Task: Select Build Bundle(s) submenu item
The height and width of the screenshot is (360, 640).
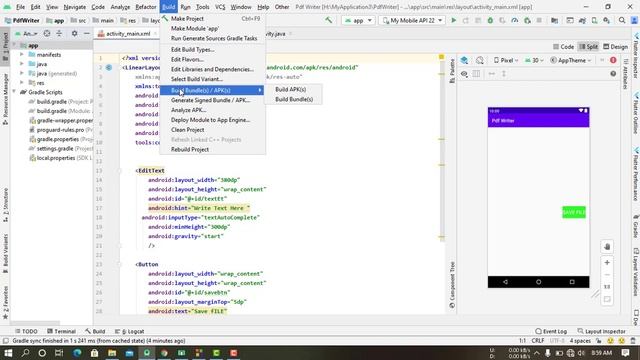Action: coord(294,99)
